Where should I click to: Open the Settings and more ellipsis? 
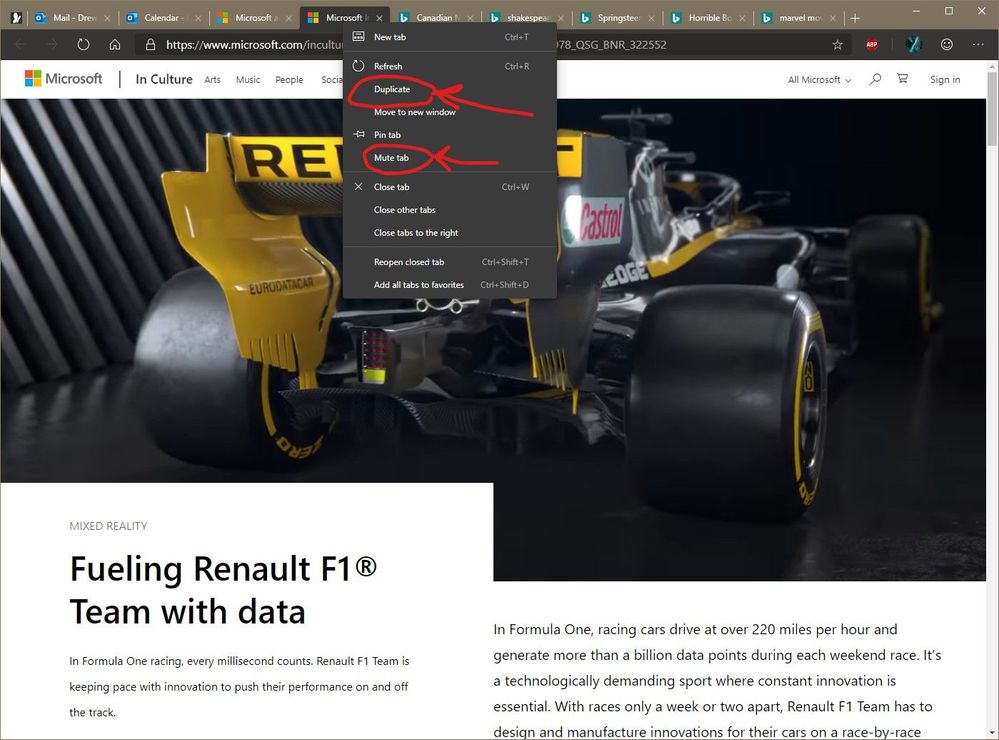click(x=978, y=45)
